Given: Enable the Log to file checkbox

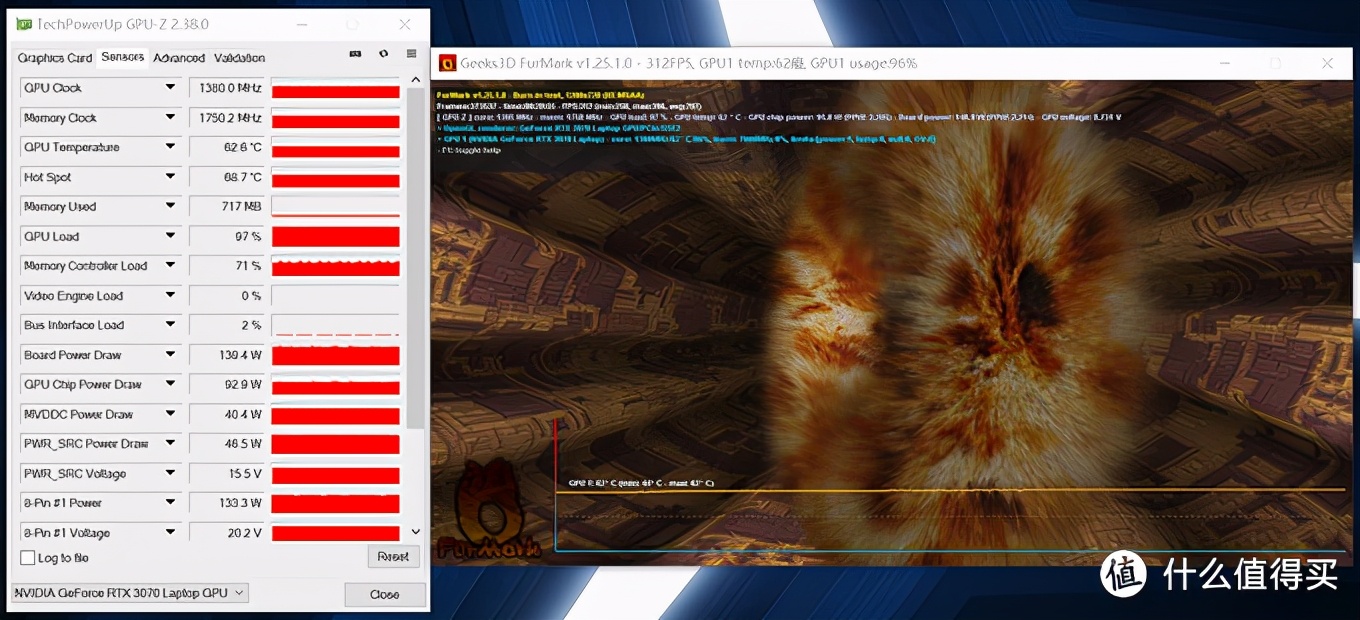Looking at the screenshot, I should pyautogui.click(x=28, y=558).
